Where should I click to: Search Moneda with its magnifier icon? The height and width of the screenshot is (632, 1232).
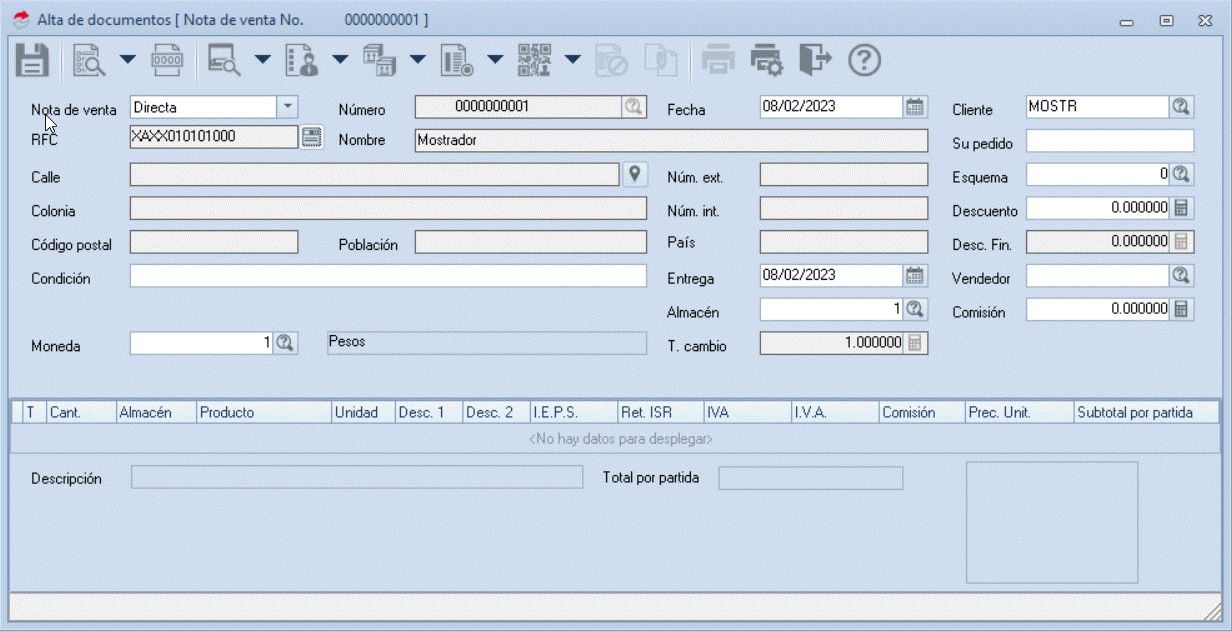pos(285,343)
